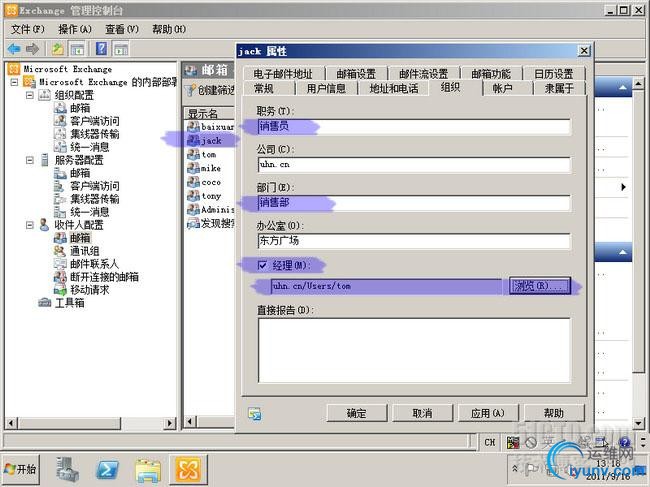Switch to the 帐户 tab

tap(502, 88)
